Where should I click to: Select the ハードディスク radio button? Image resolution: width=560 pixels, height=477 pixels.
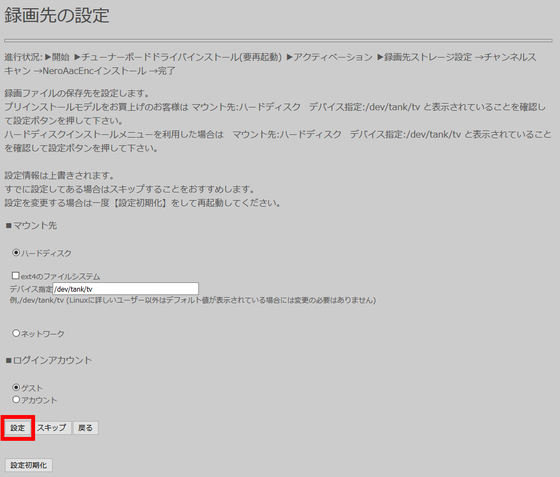pos(16,253)
